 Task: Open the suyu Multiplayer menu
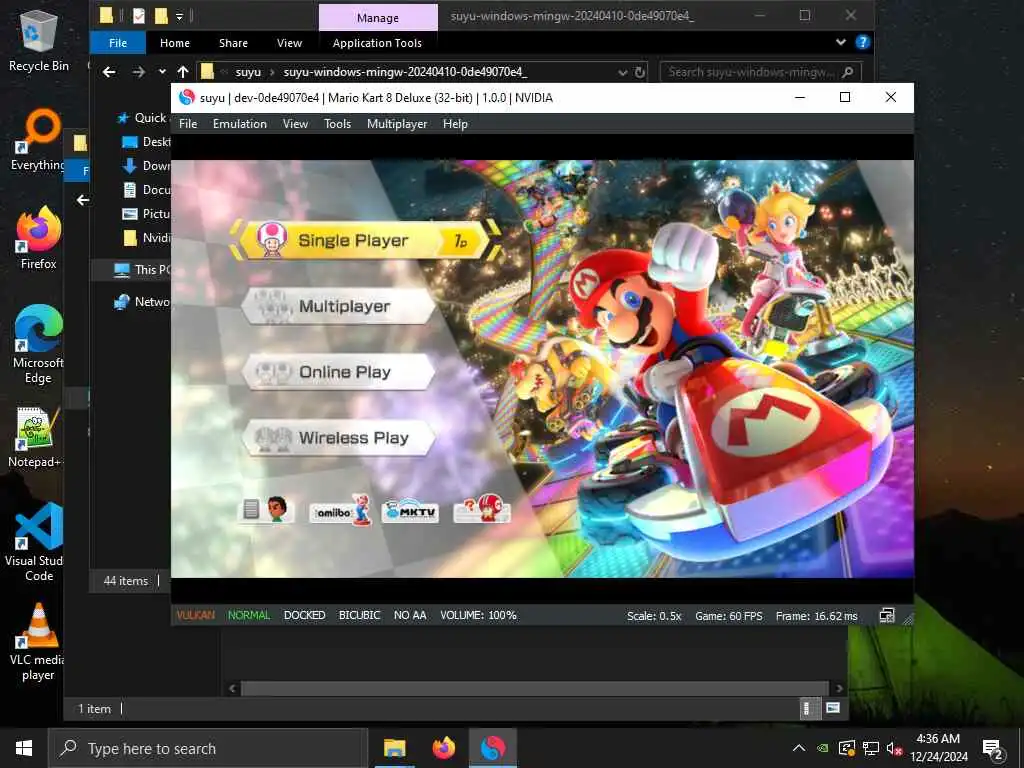pyautogui.click(x=397, y=123)
